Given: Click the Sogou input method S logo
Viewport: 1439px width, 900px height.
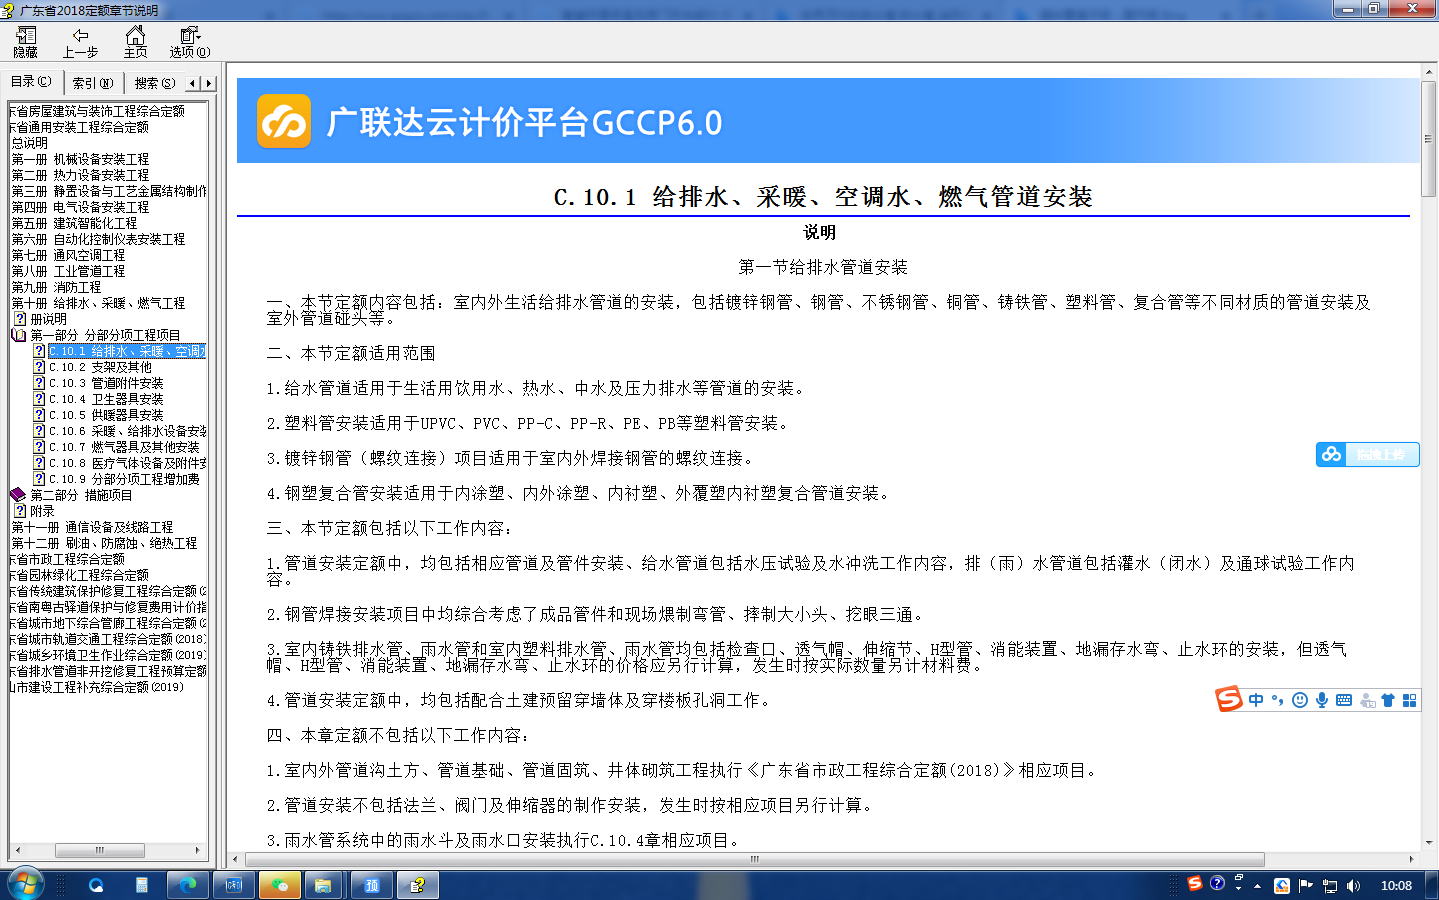Looking at the screenshot, I should click(x=1229, y=700).
